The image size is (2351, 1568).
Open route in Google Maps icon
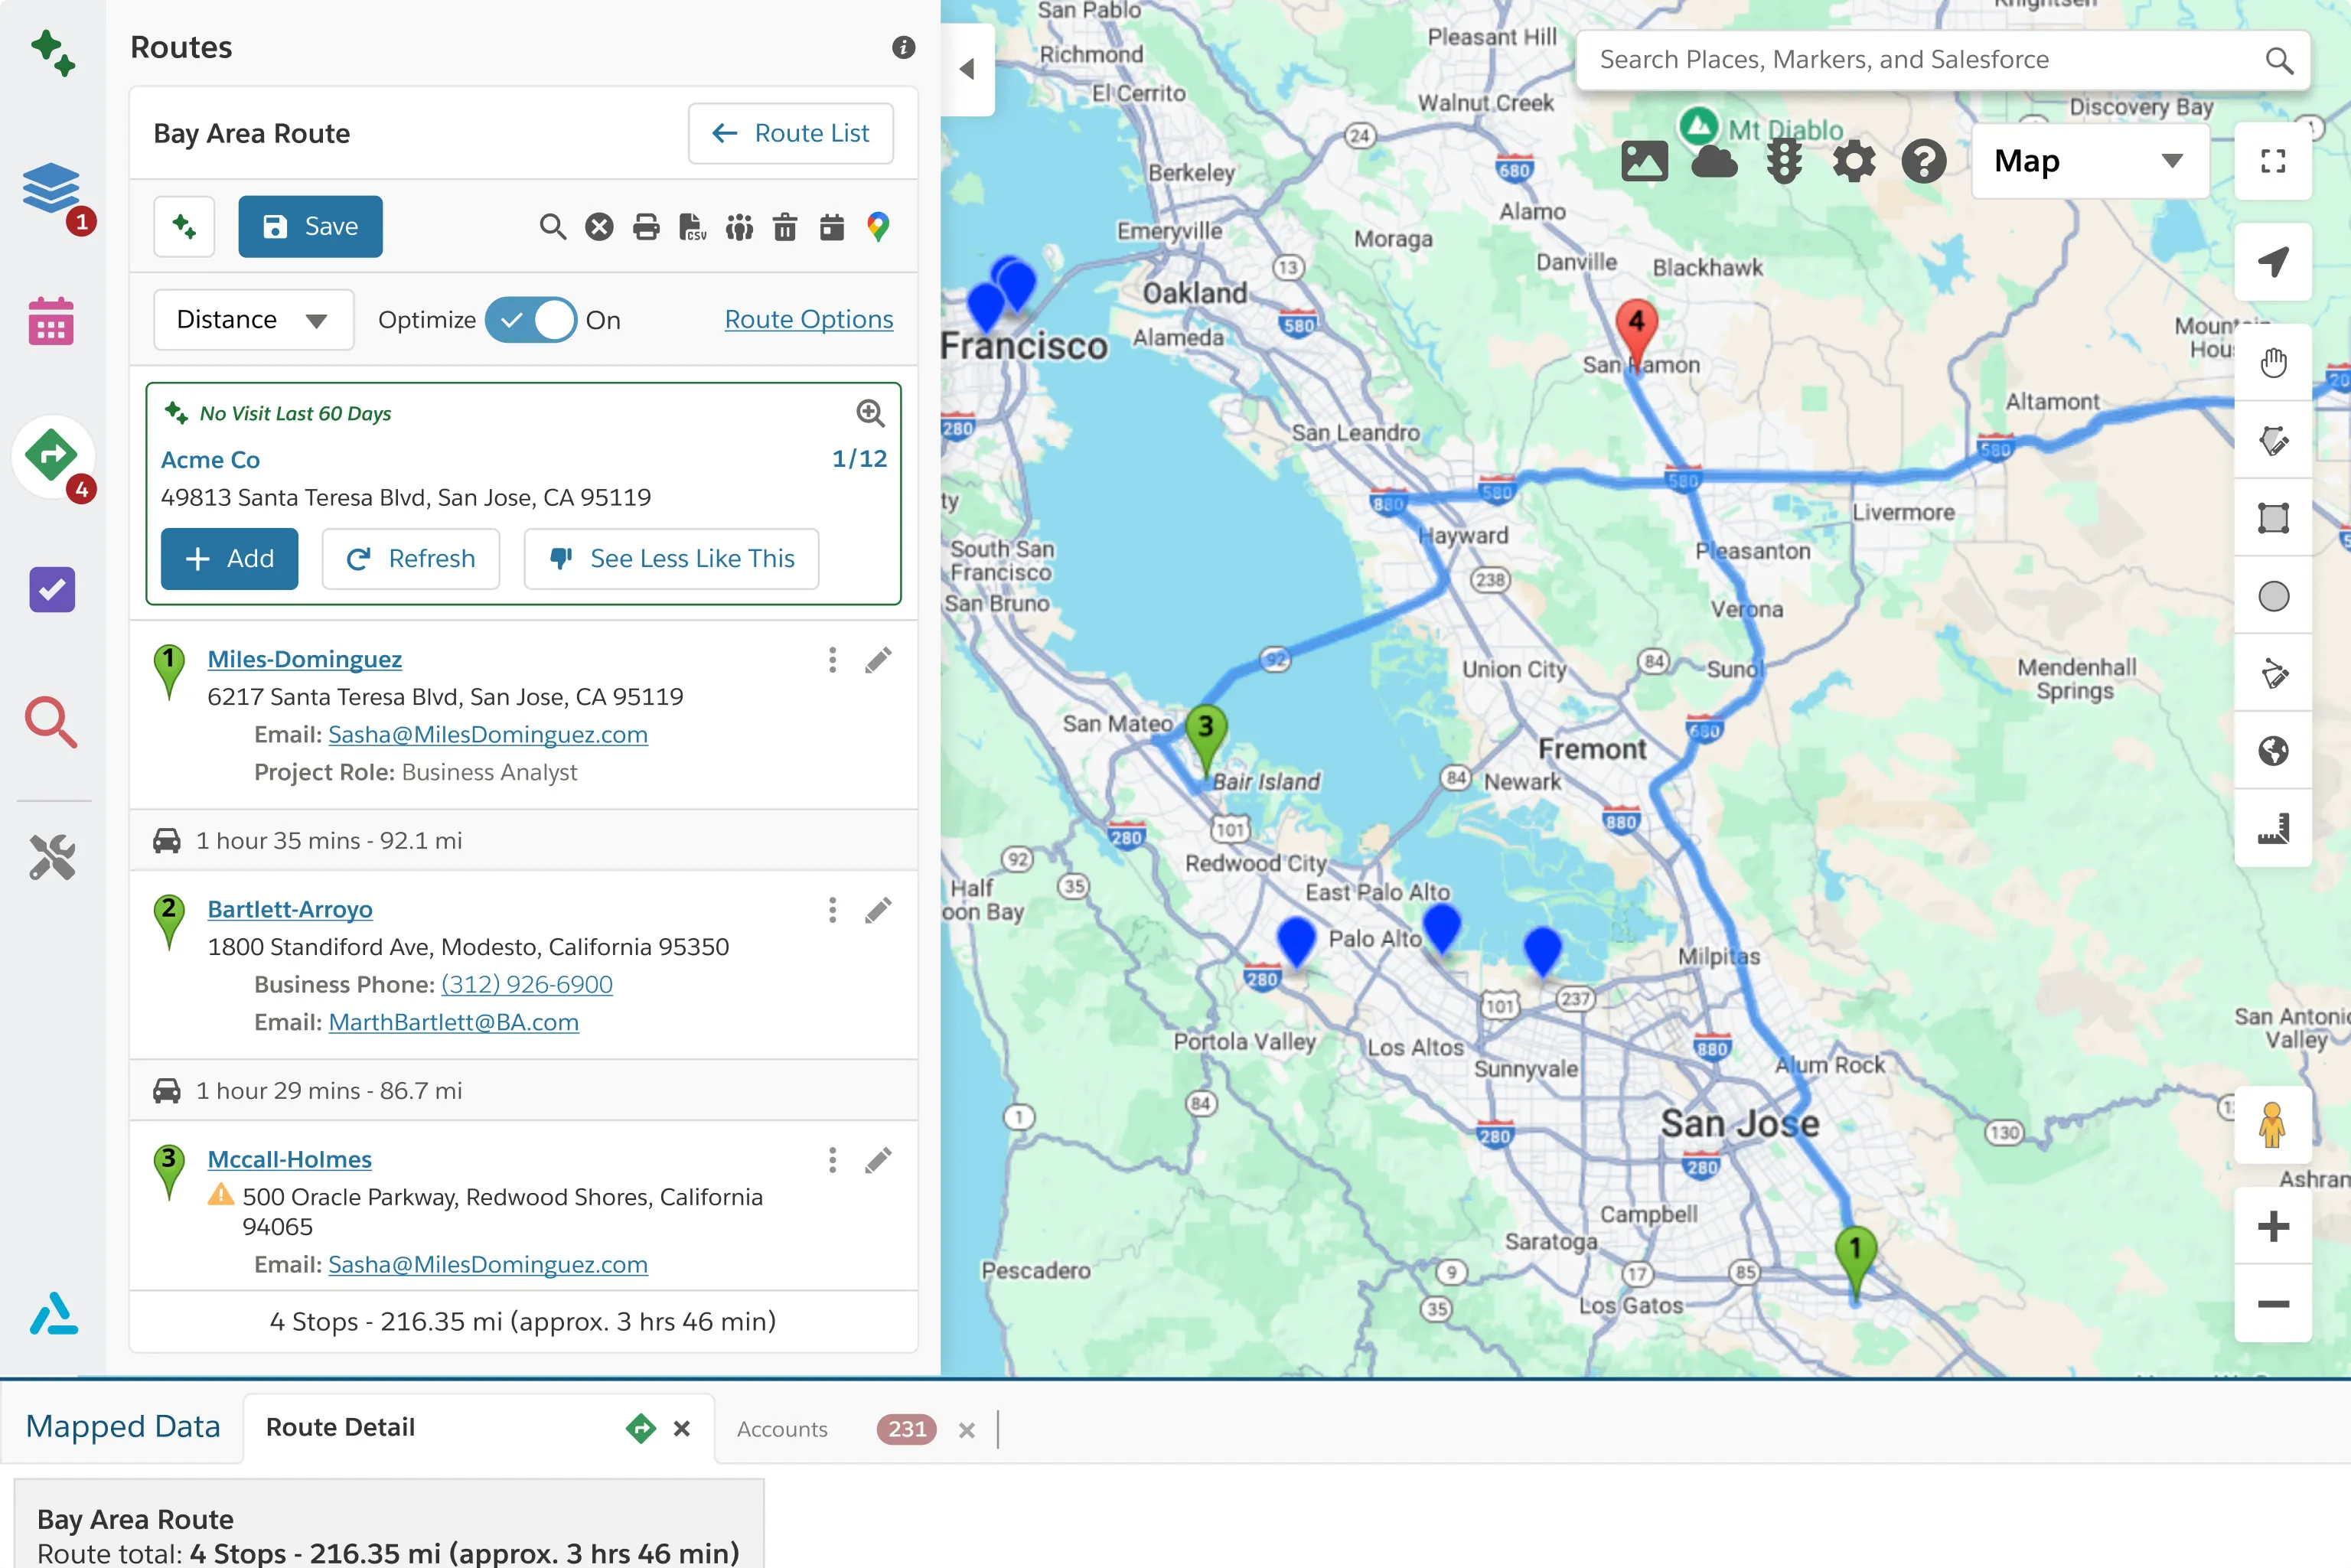[x=878, y=227]
